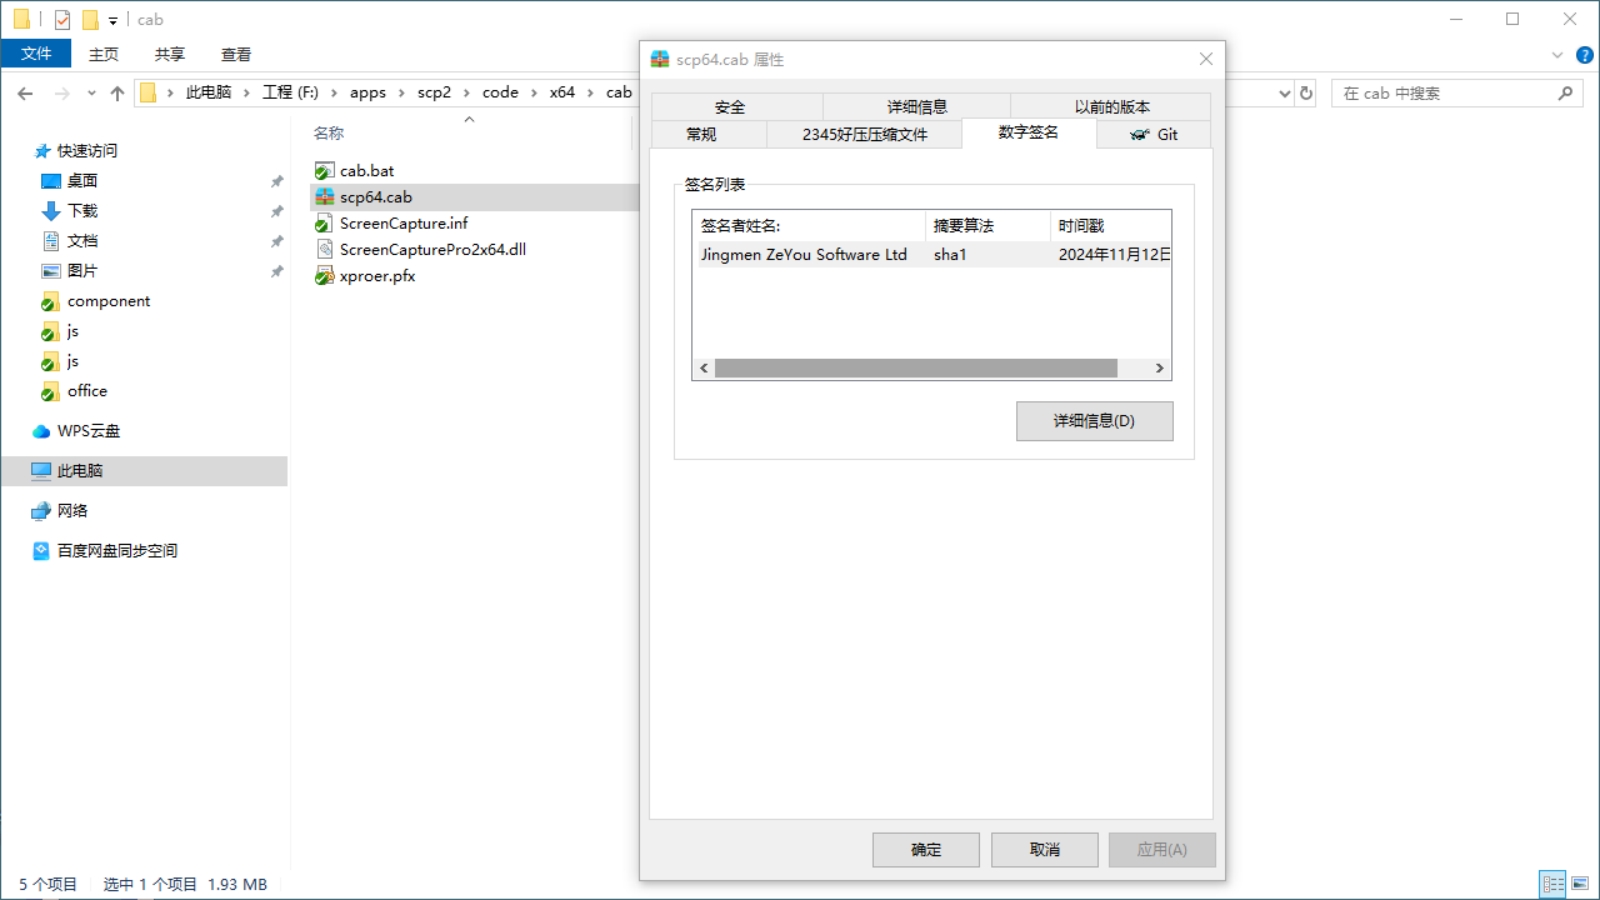The height and width of the screenshot is (900, 1600).
Task: Open the 安全 tab
Action: click(x=730, y=107)
